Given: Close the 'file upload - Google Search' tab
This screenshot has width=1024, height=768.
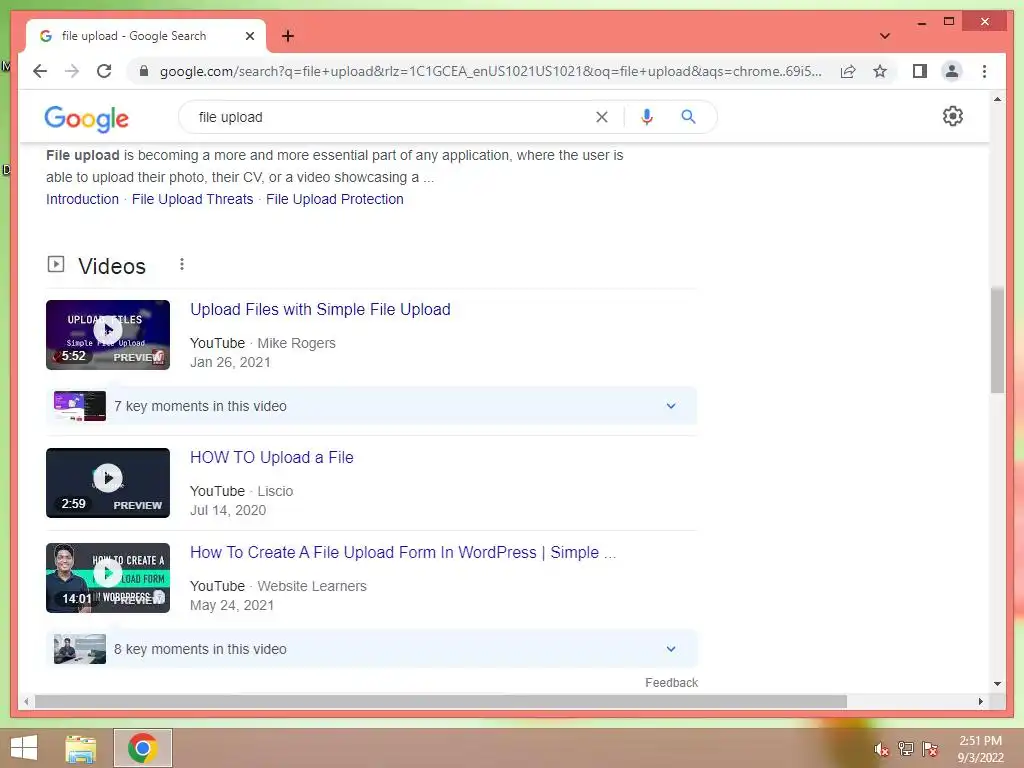Looking at the screenshot, I should (x=249, y=36).
